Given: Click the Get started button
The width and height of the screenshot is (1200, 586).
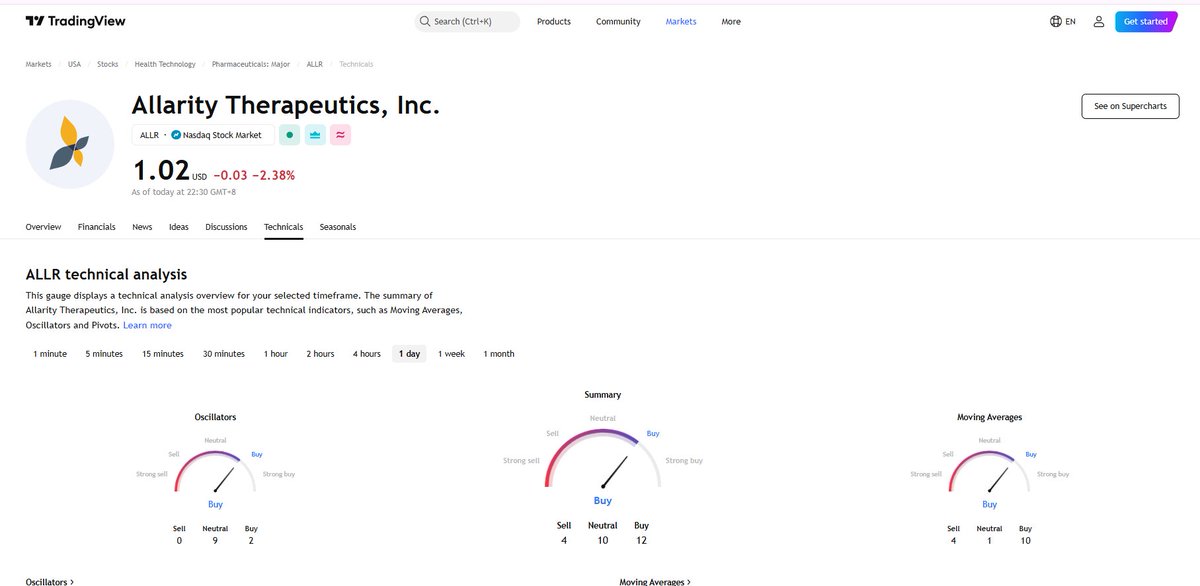Looking at the screenshot, I should (x=1146, y=21).
